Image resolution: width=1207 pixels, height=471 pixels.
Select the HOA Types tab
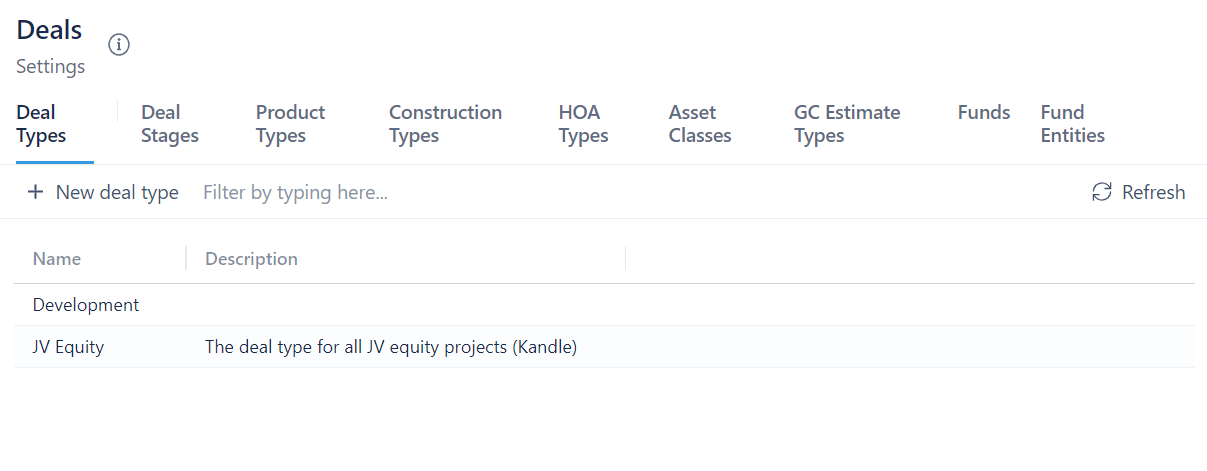click(x=583, y=124)
